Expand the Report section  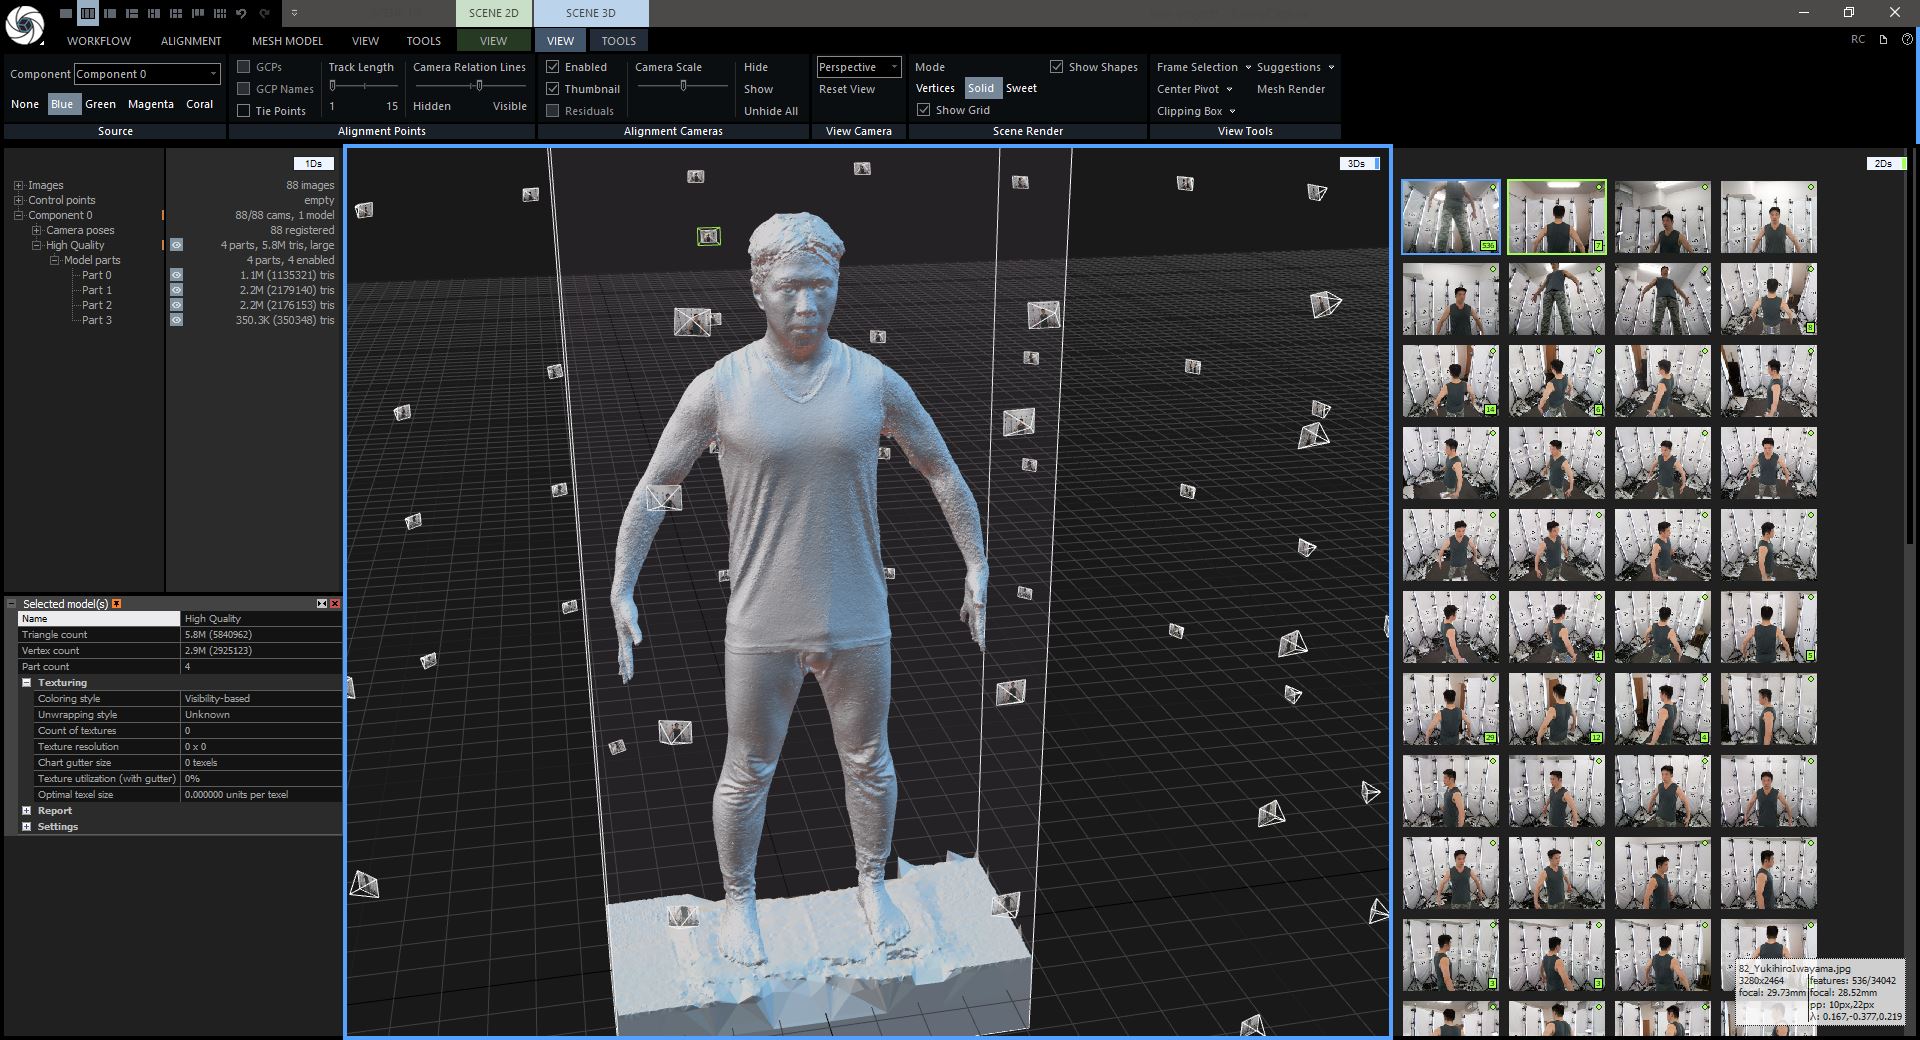point(27,811)
